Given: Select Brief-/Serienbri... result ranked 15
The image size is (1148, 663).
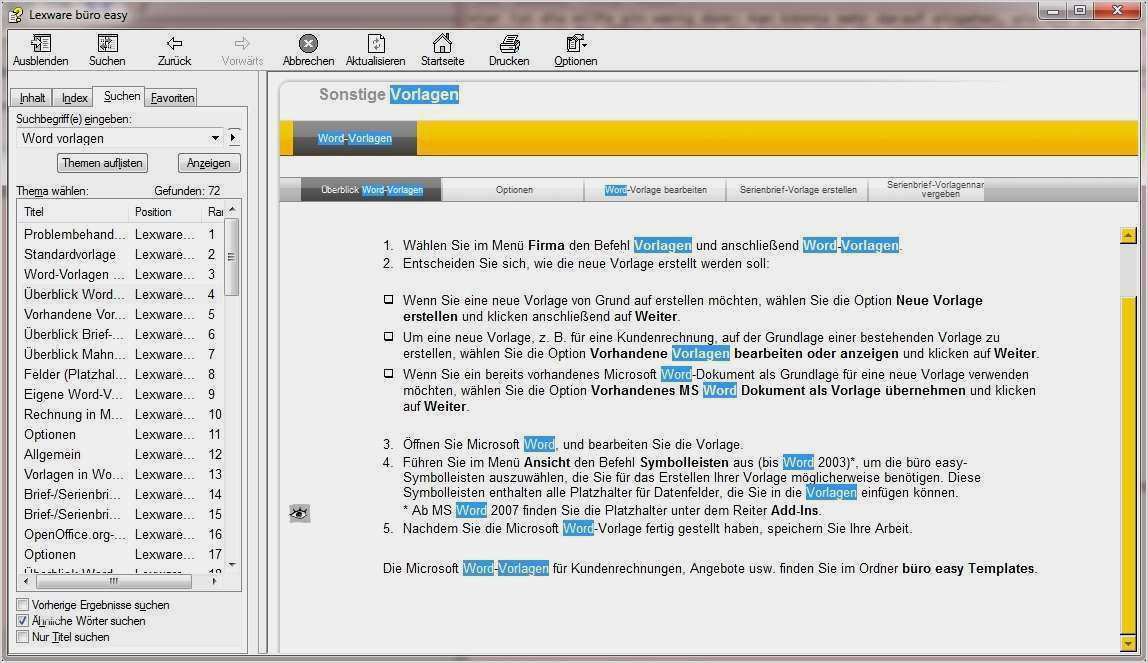Looking at the screenshot, I should [122, 514].
